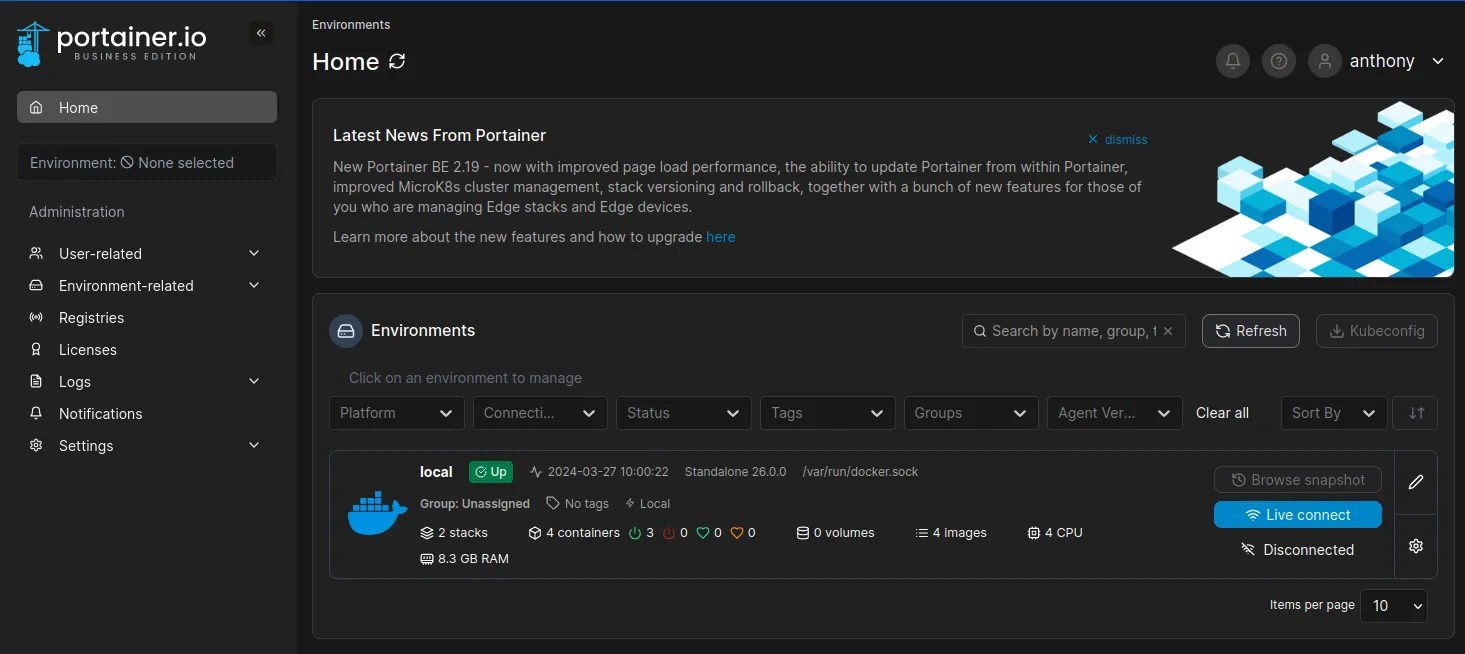Open the Platform filter dropdown
Screen dimensions: 1465x654
(x=396, y=413)
